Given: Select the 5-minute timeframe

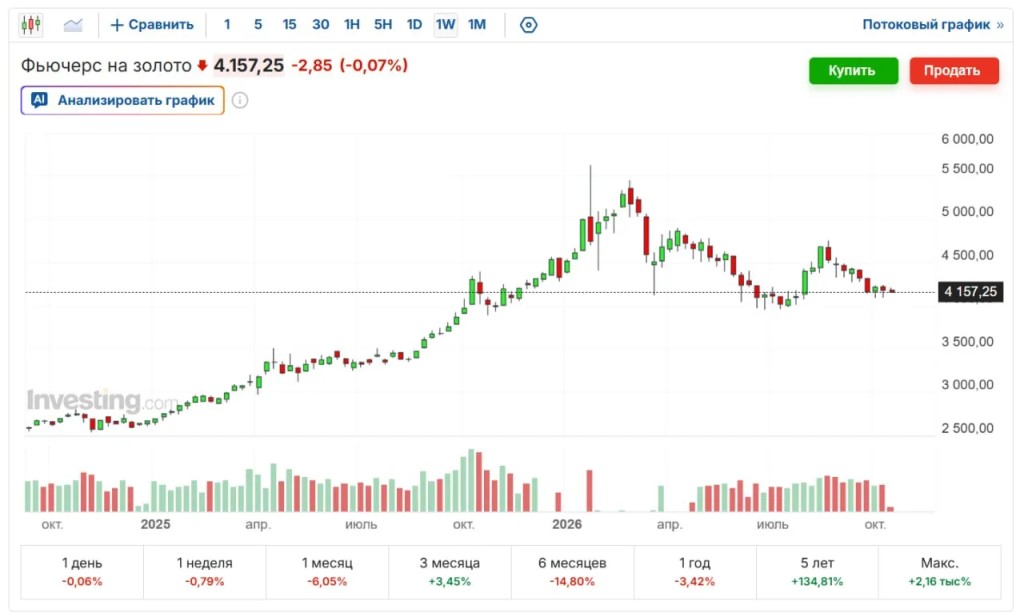Looking at the screenshot, I should click(x=258, y=25).
